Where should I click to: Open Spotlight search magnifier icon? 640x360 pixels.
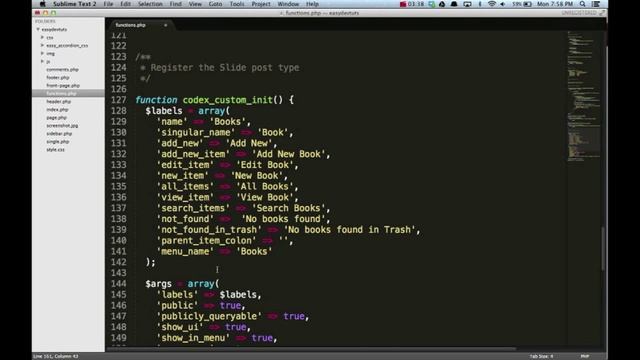582,4
